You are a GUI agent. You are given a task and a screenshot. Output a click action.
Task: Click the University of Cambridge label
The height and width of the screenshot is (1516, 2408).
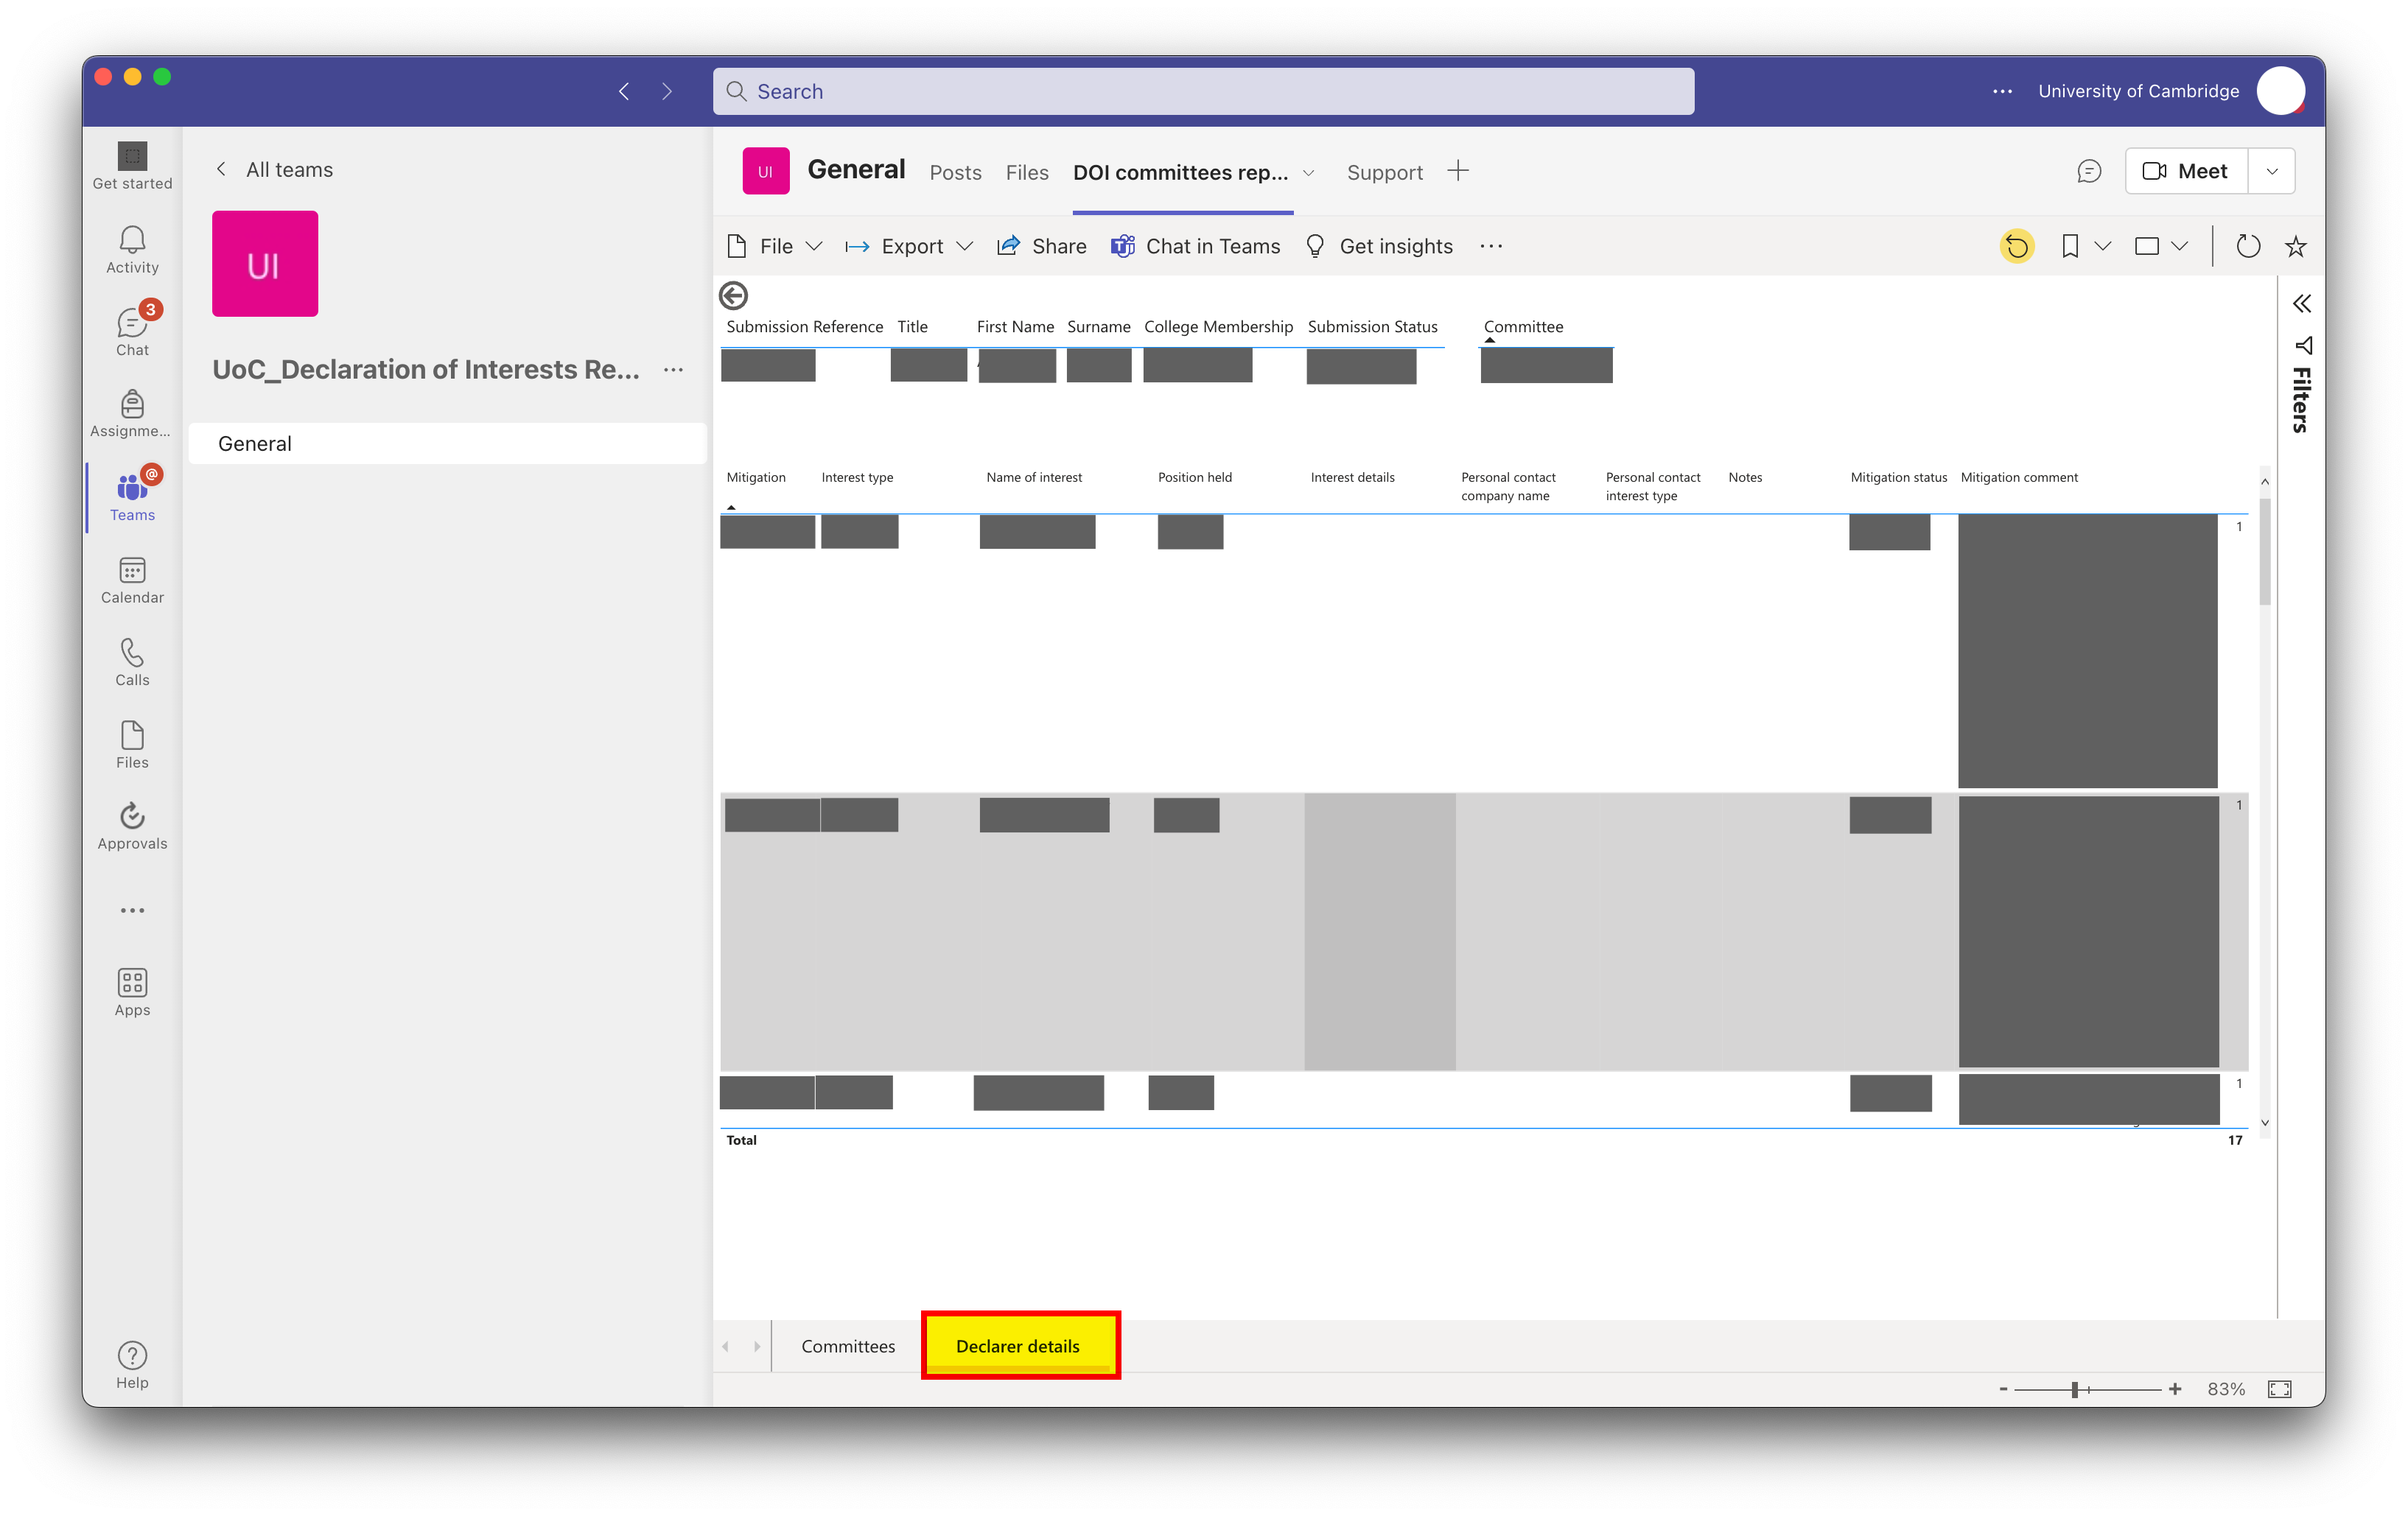[x=2138, y=91]
